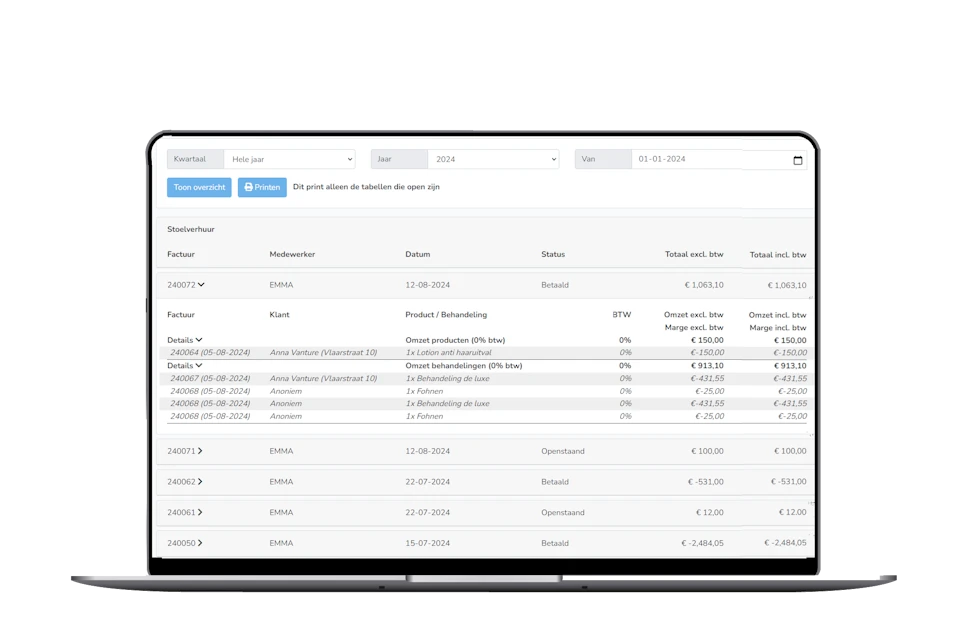This screenshot has width=960, height=640.
Task: Expand invoice 240050 chevron
Action: (x=200, y=543)
